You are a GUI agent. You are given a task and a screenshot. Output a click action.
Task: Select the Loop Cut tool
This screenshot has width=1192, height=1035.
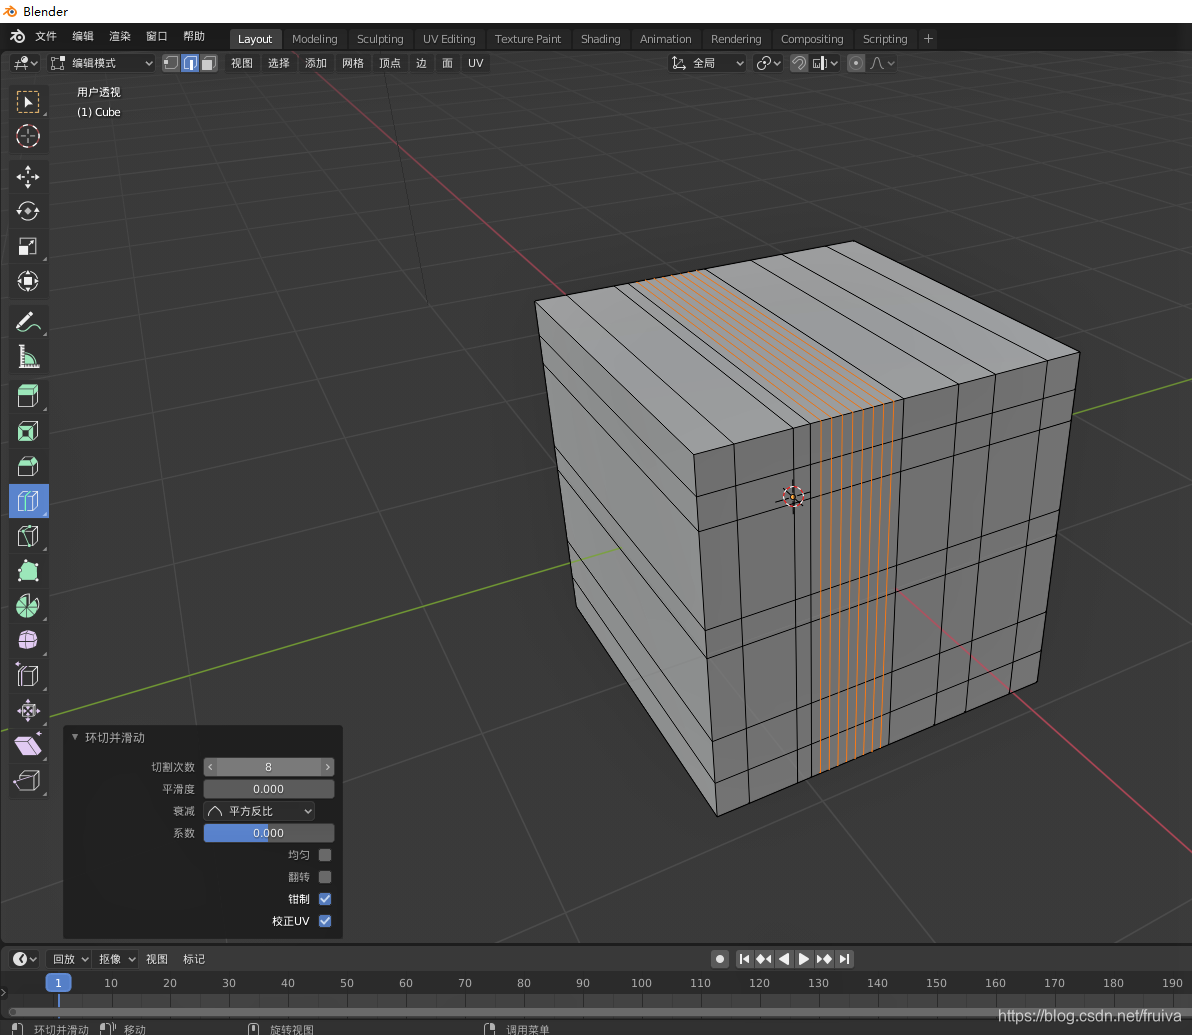pyautogui.click(x=28, y=500)
